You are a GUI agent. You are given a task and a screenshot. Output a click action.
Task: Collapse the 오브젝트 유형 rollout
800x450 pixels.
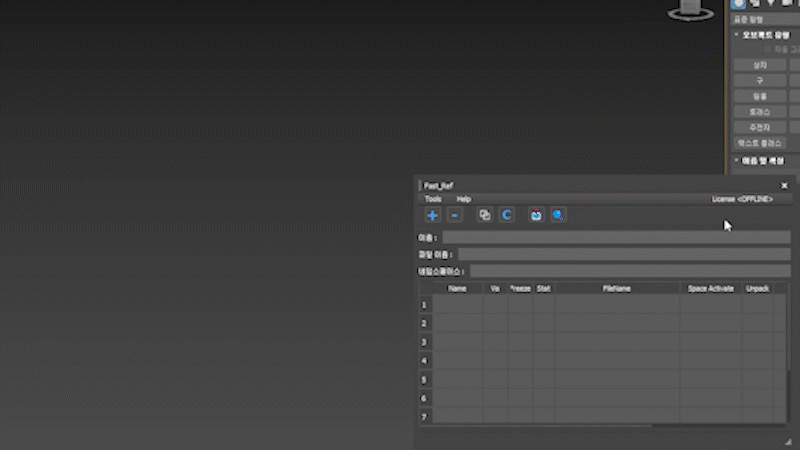[x=762, y=34]
